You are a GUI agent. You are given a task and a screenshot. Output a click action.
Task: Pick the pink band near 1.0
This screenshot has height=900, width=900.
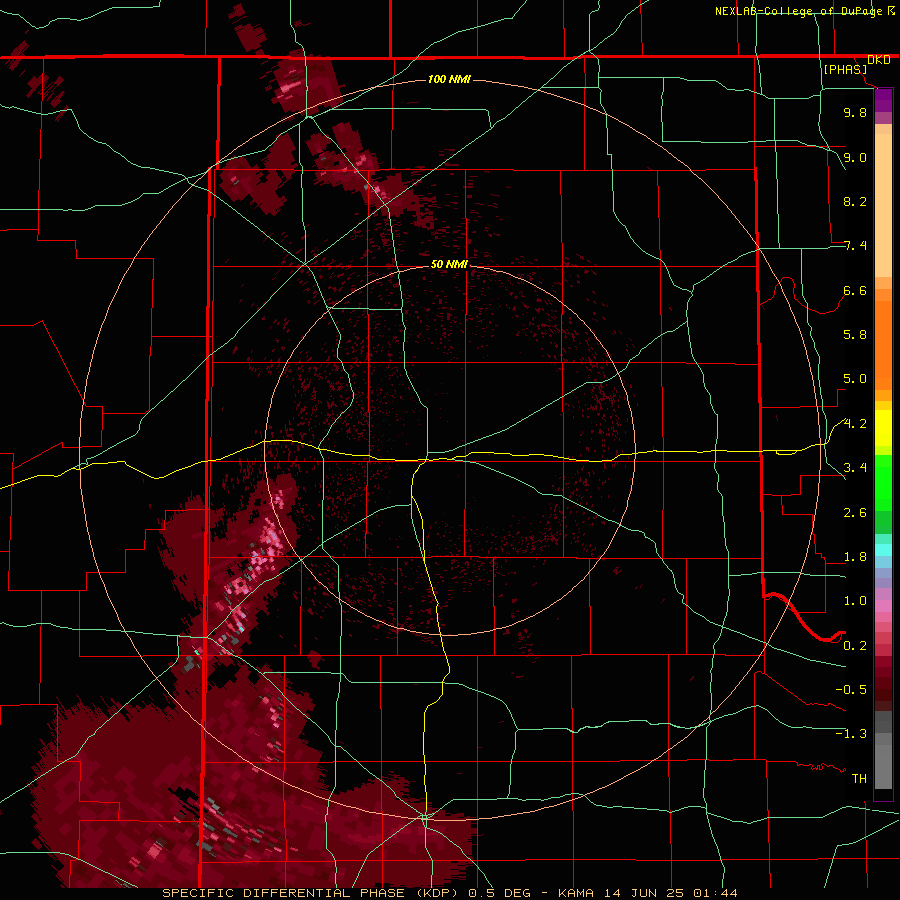click(883, 606)
